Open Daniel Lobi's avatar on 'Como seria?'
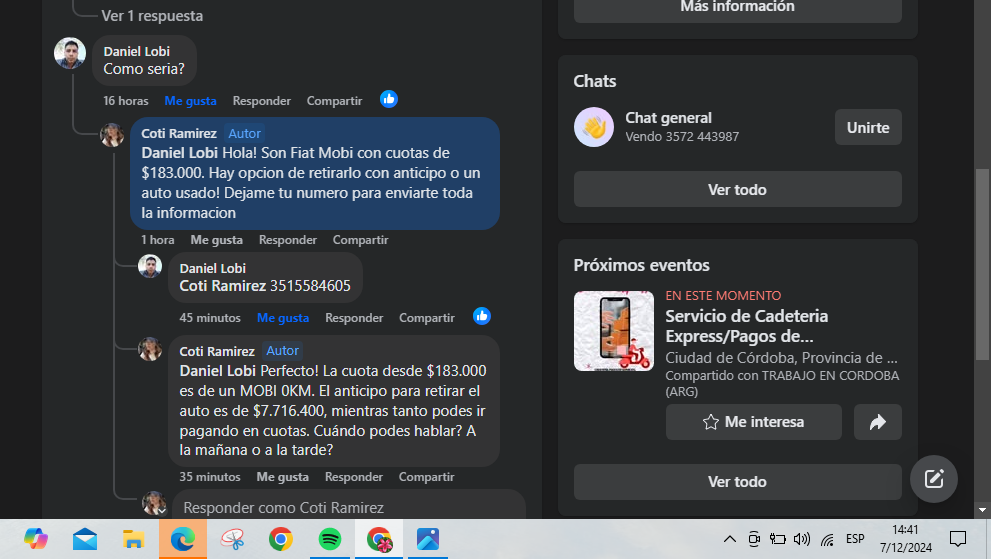Image resolution: width=991 pixels, height=559 pixels. (70, 53)
